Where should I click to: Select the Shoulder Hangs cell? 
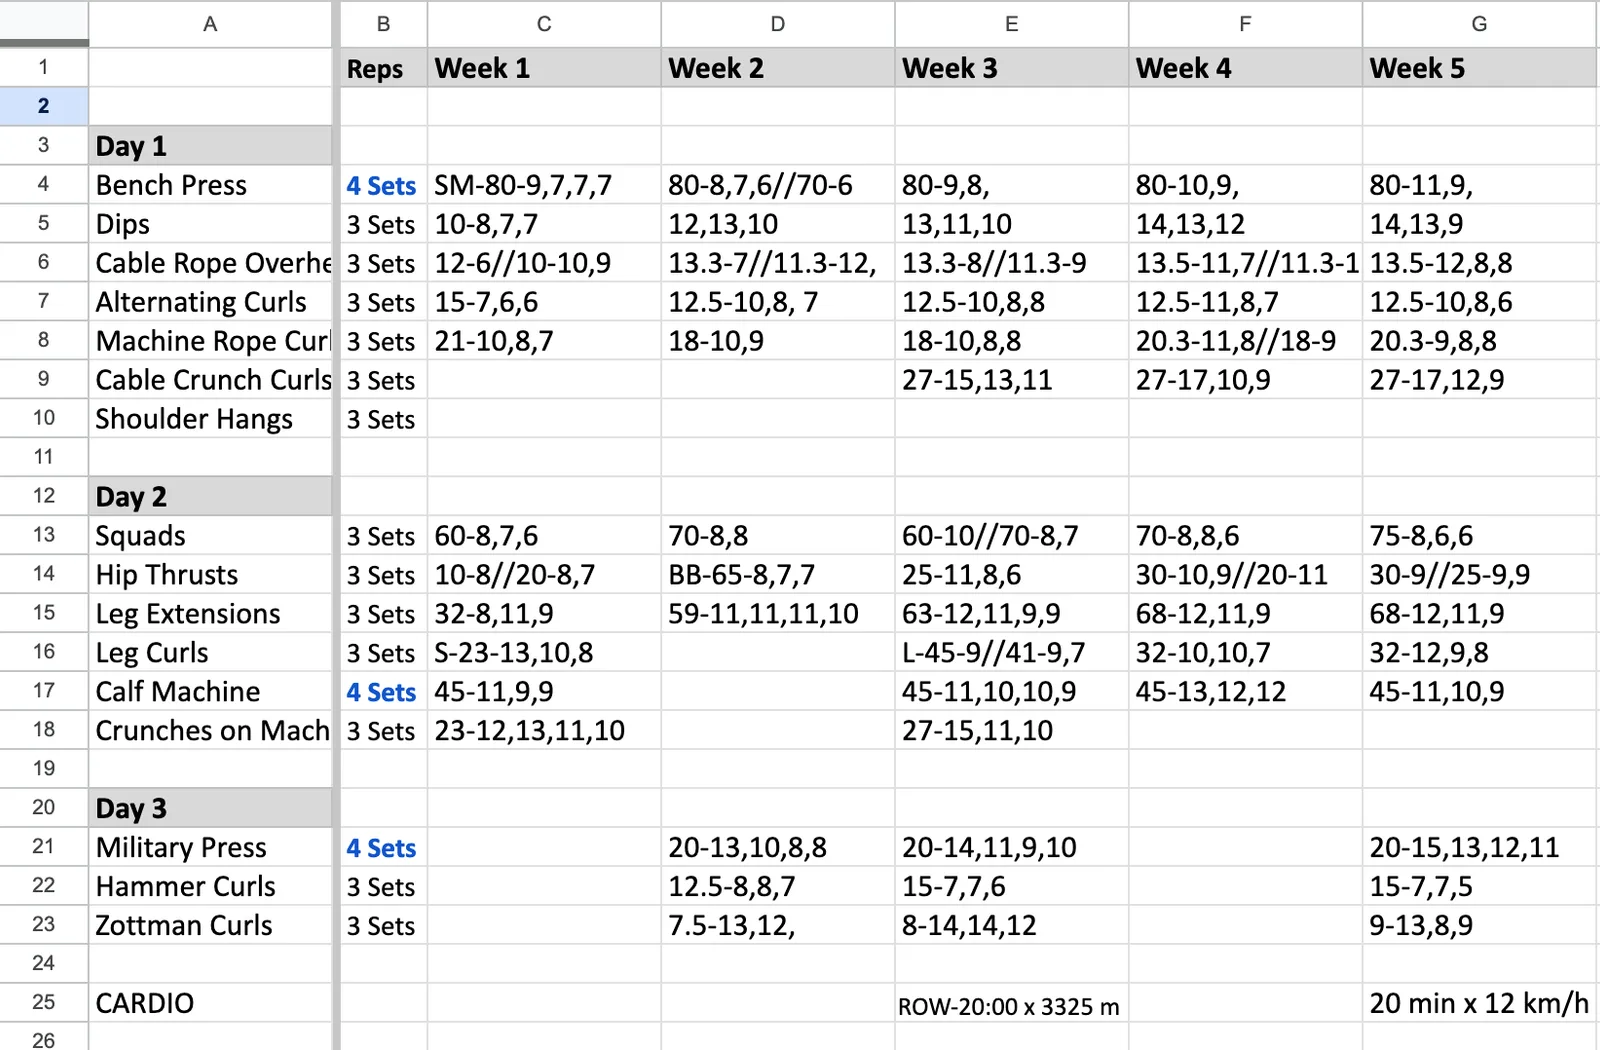click(210, 419)
